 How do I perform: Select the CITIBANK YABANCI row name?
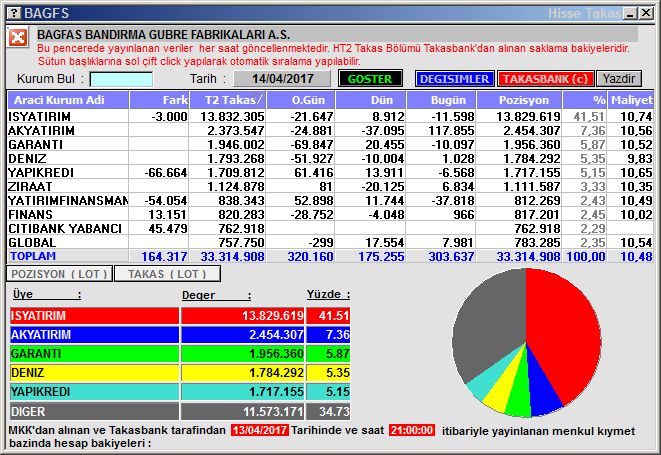point(65,228)
